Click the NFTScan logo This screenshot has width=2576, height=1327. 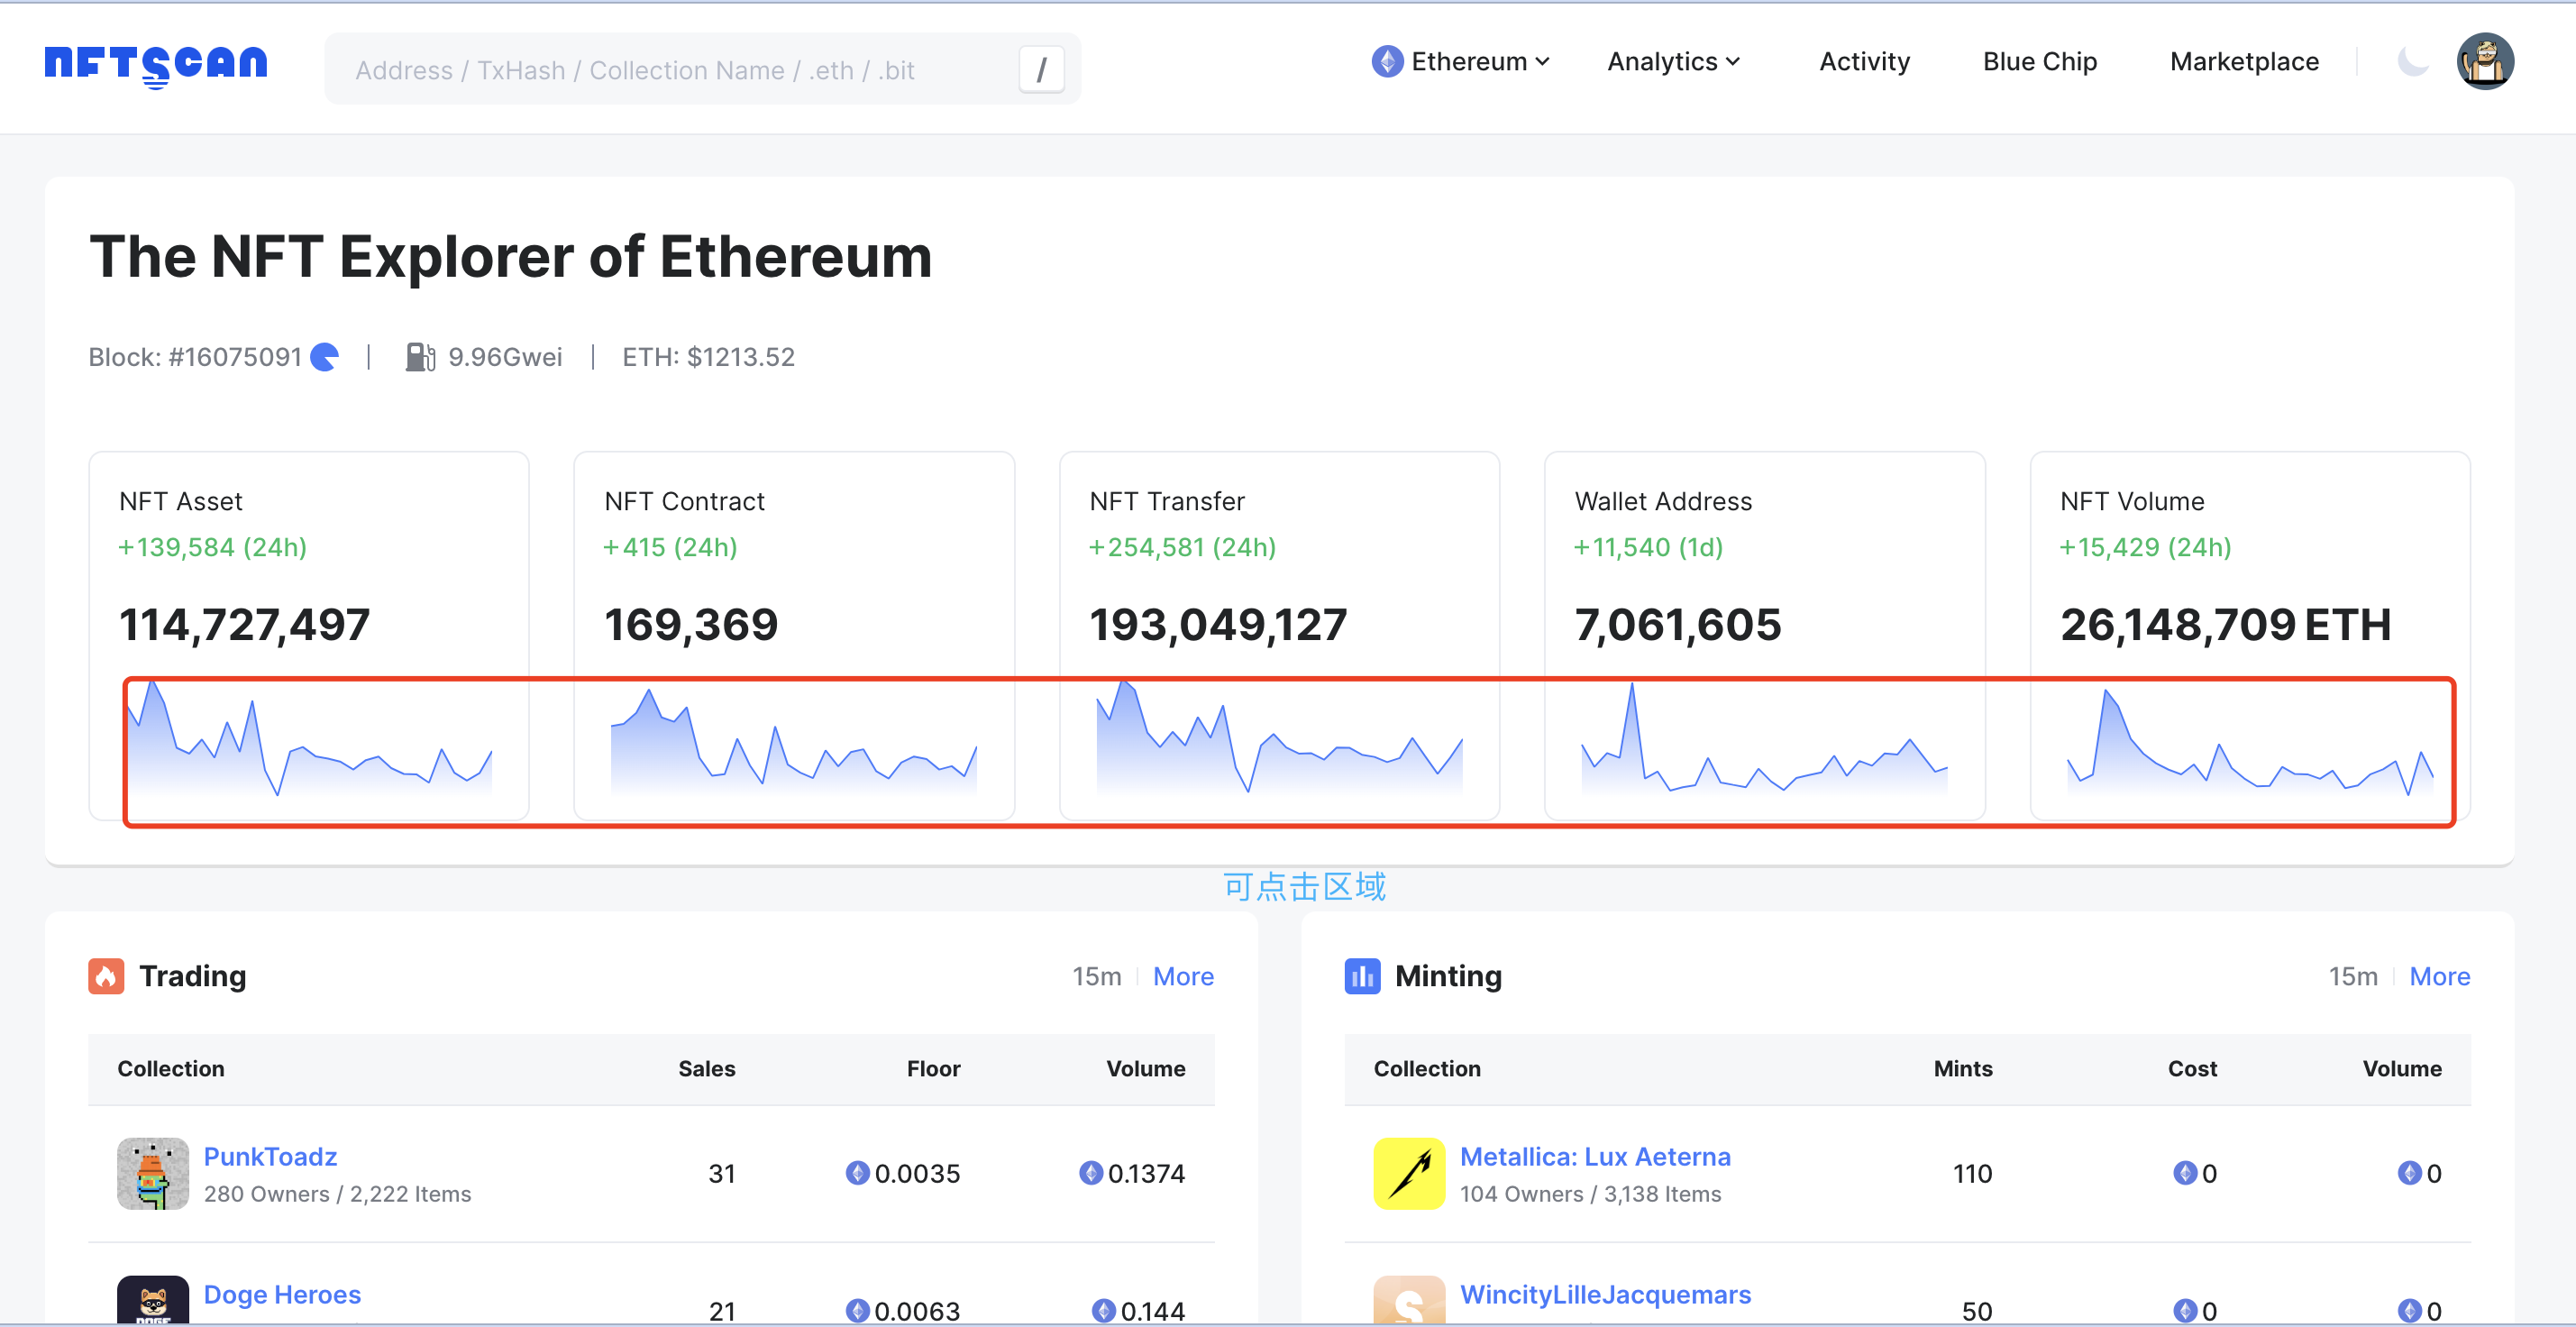coord(154,65)
